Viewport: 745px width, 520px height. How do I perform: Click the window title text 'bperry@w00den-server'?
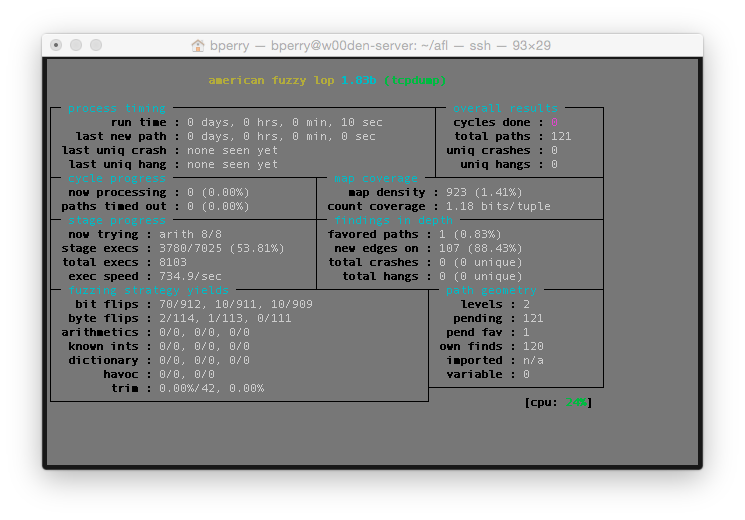tap(344, 46)
